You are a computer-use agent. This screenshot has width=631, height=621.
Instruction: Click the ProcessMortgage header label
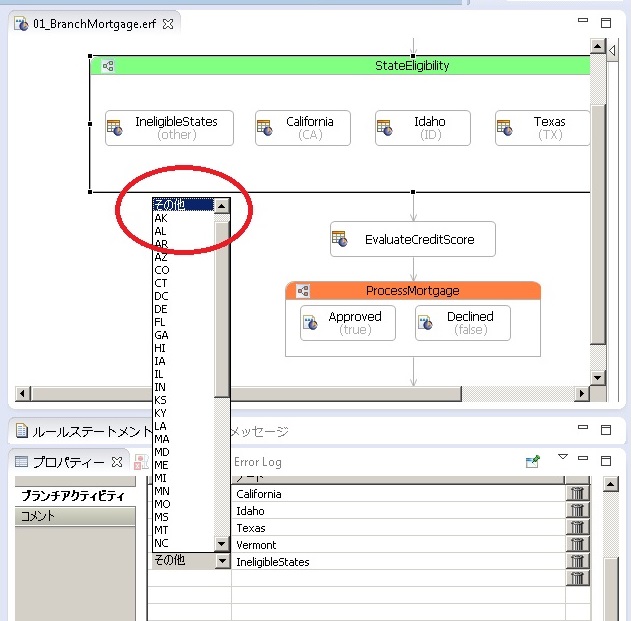[x=412, y=291]
